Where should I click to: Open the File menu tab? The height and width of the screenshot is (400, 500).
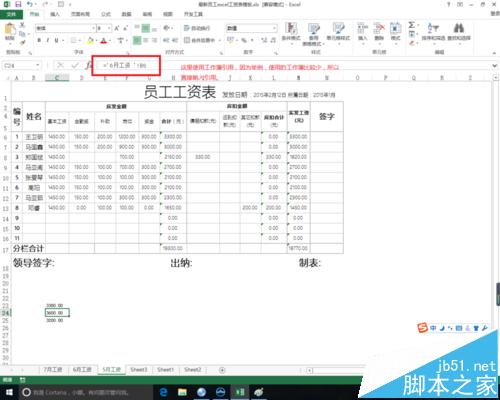click(11, 14)
